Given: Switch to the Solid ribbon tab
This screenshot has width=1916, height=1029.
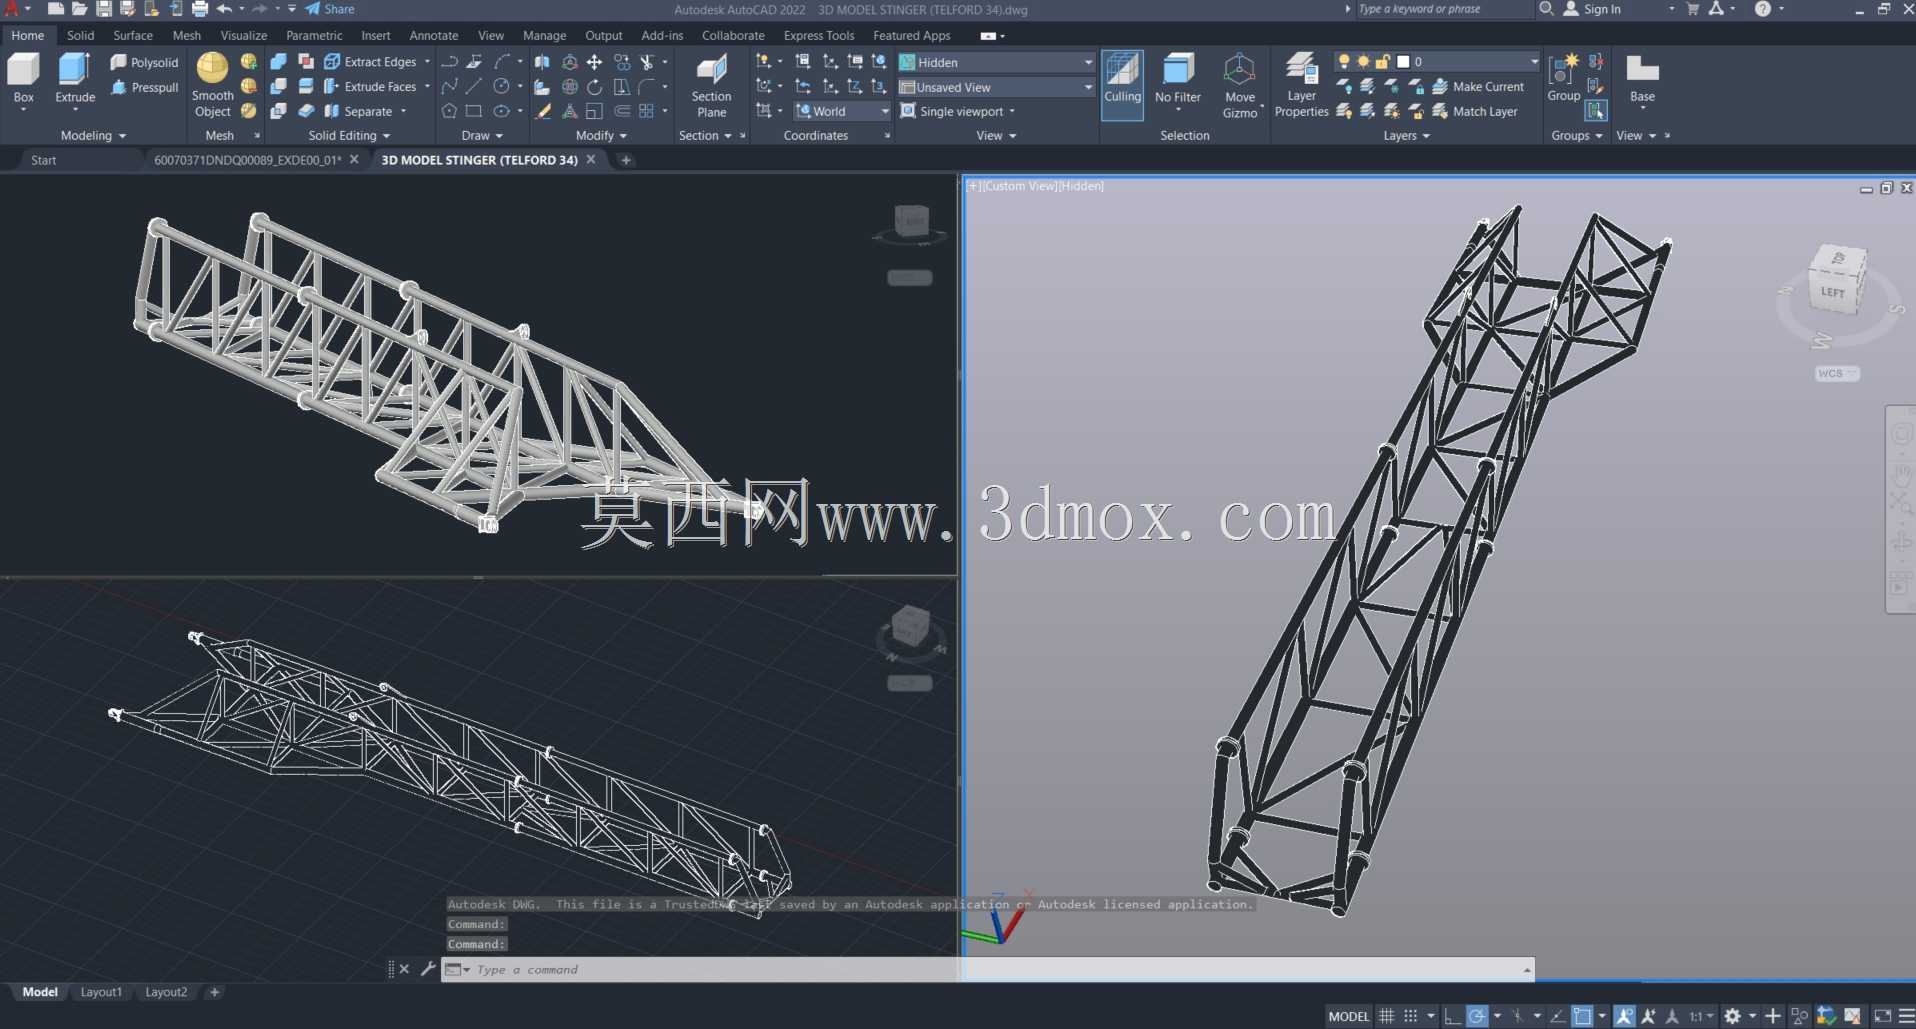Looking at the screenshot, I should tap(80, 35).
